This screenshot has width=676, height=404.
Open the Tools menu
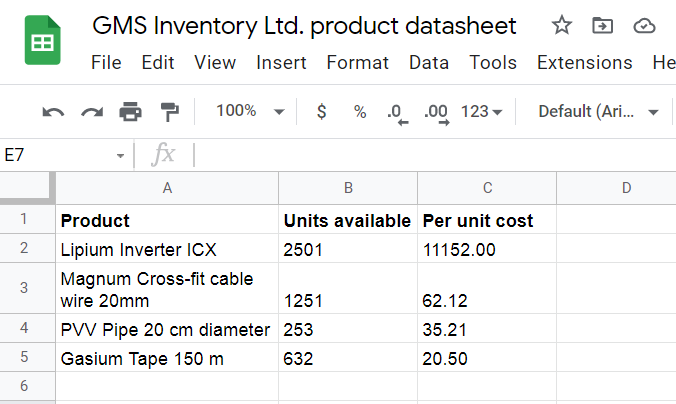[x=493, y=63]
